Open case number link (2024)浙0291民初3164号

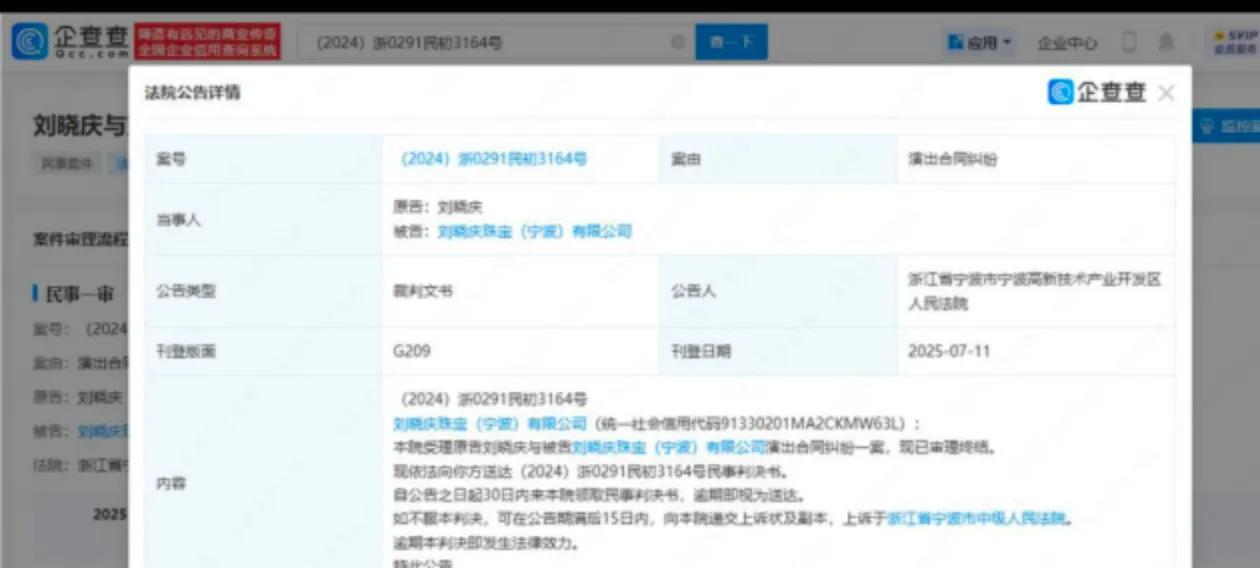tap(493, 158)
